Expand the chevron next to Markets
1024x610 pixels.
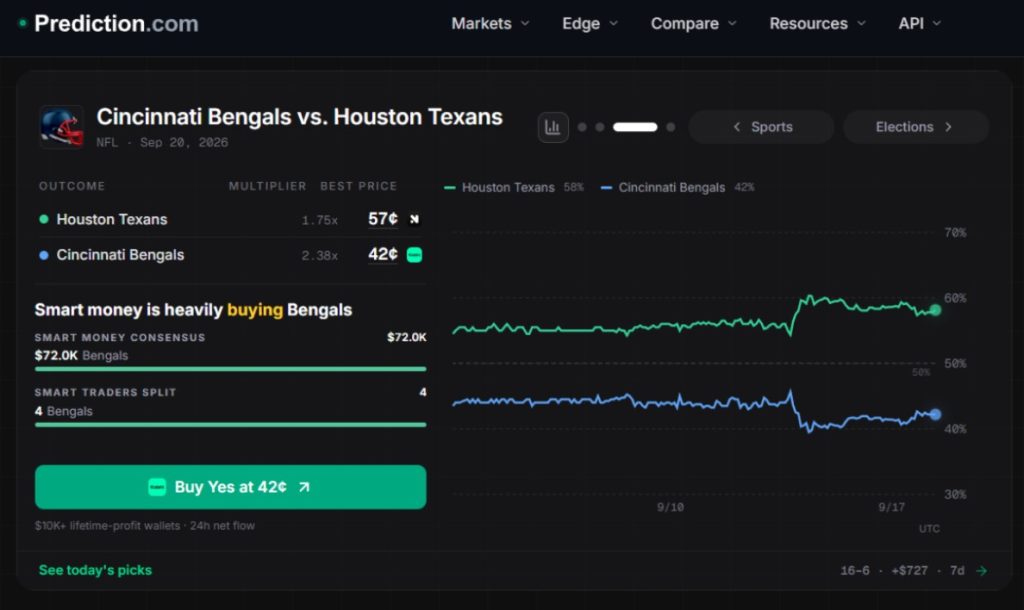point(525,24)
